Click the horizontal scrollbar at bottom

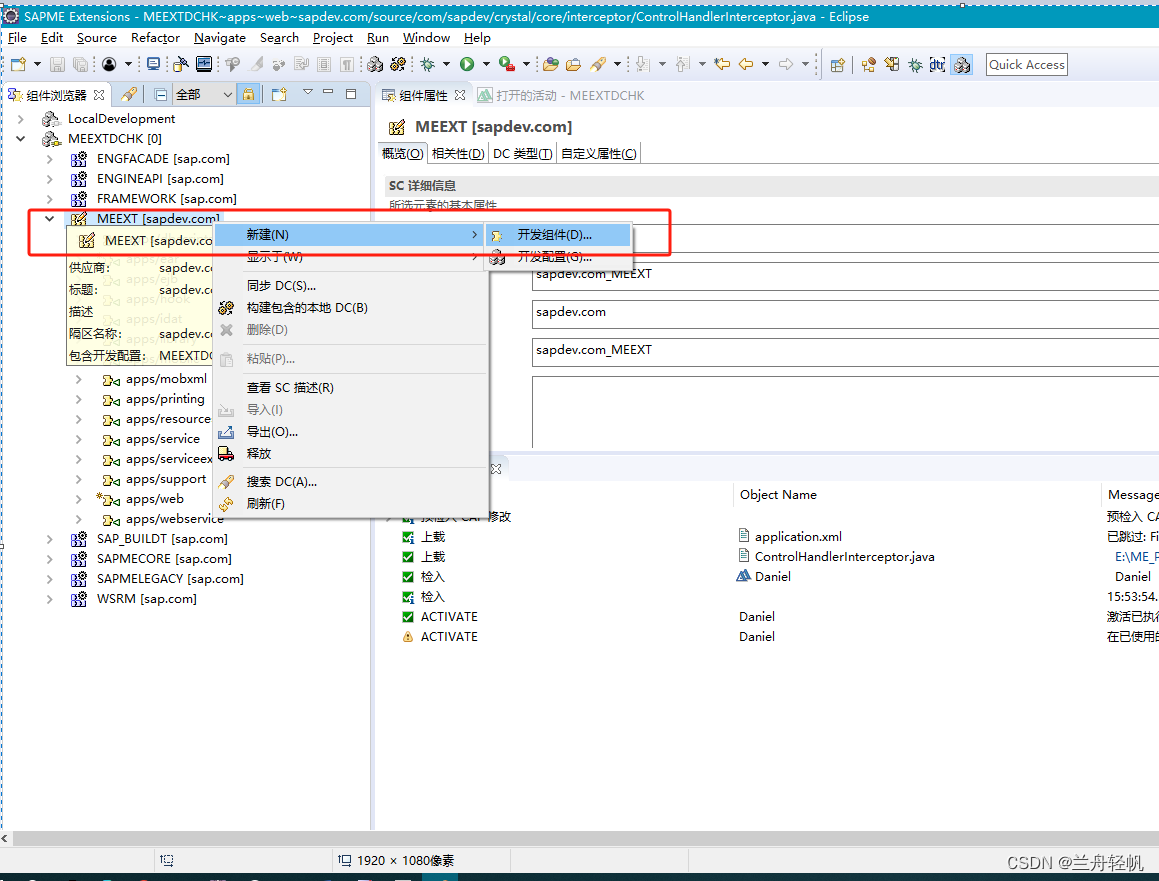pos(584,839)
